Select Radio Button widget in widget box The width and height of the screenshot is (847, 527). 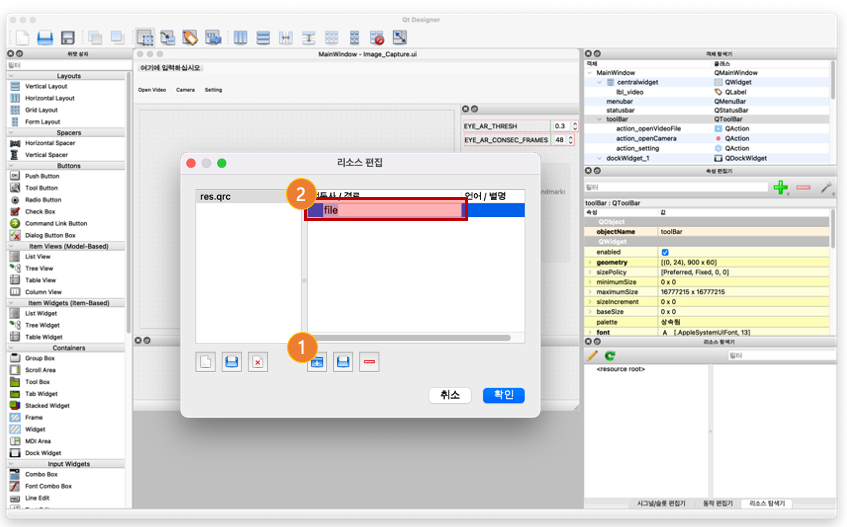pyautogui.click(x=43, y=200)
